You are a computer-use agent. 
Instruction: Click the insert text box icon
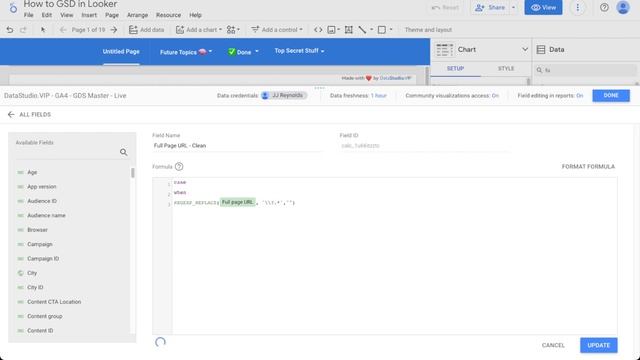(349, 30)
